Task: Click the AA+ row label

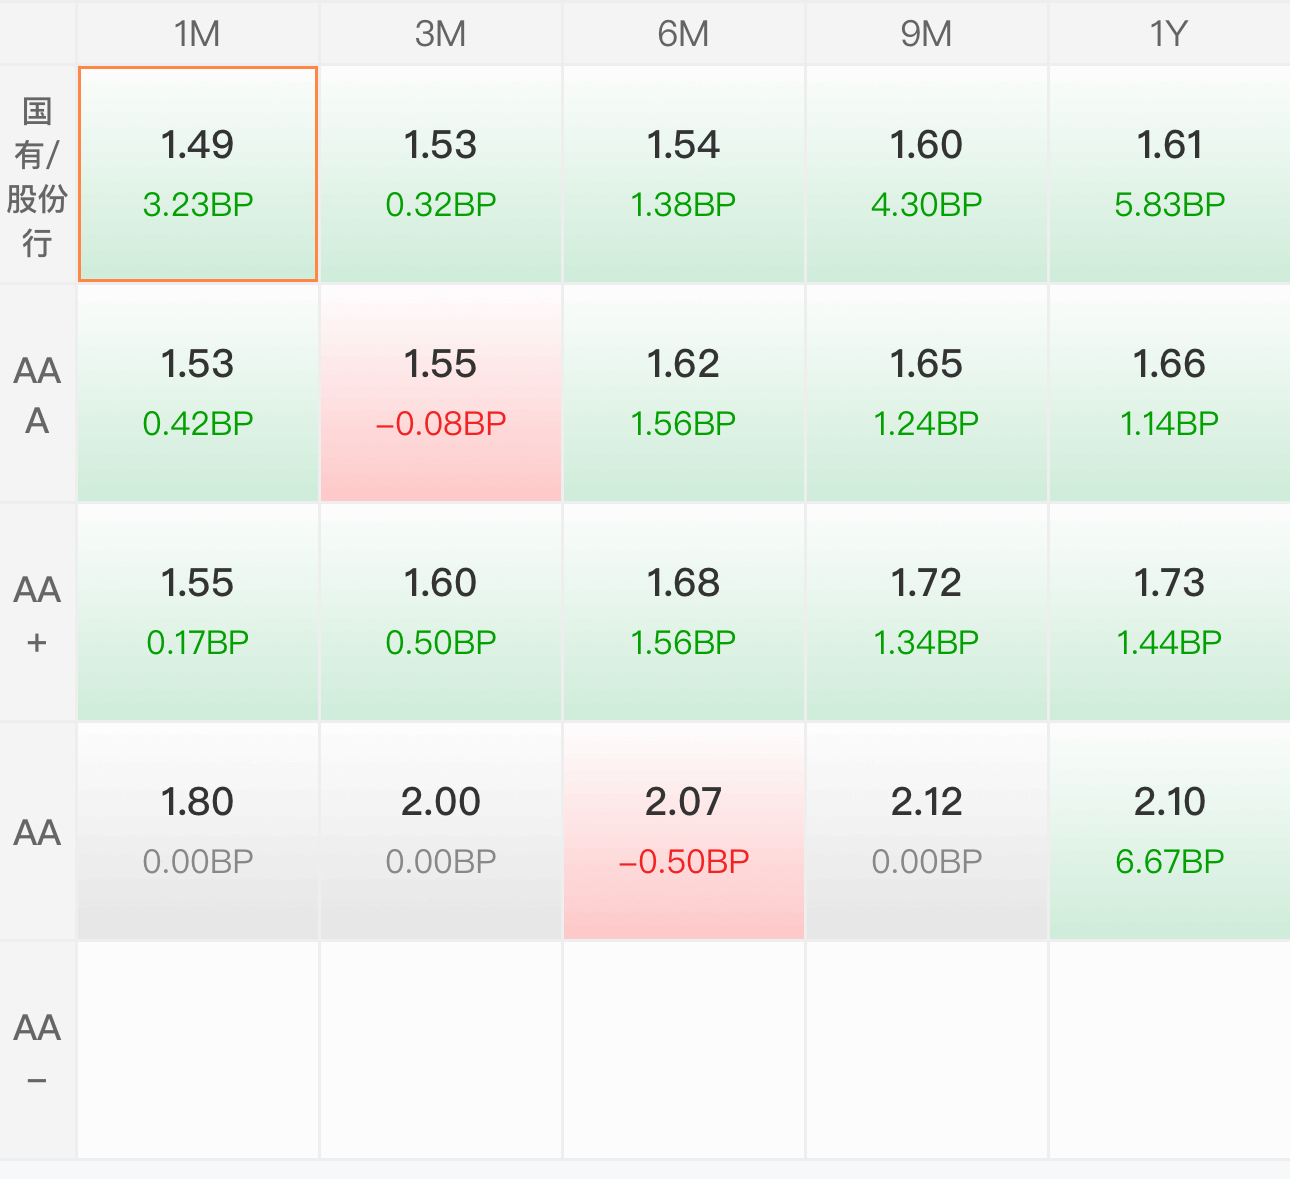Action: [x=37, y=613]
